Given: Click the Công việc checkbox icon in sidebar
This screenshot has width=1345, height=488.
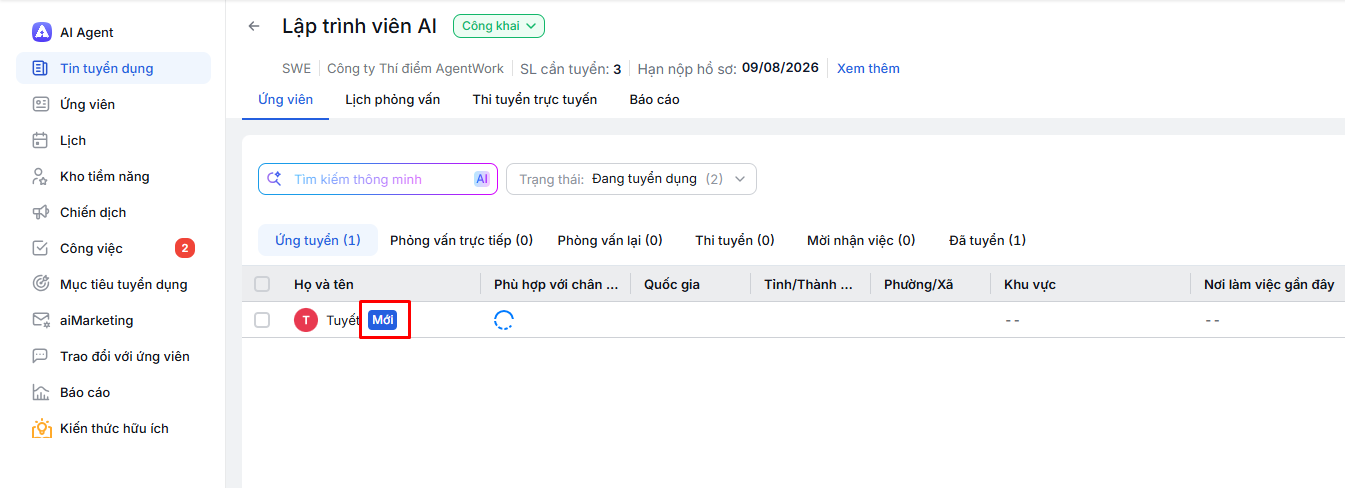Looking at the screenshot, I should click(41, 248).
